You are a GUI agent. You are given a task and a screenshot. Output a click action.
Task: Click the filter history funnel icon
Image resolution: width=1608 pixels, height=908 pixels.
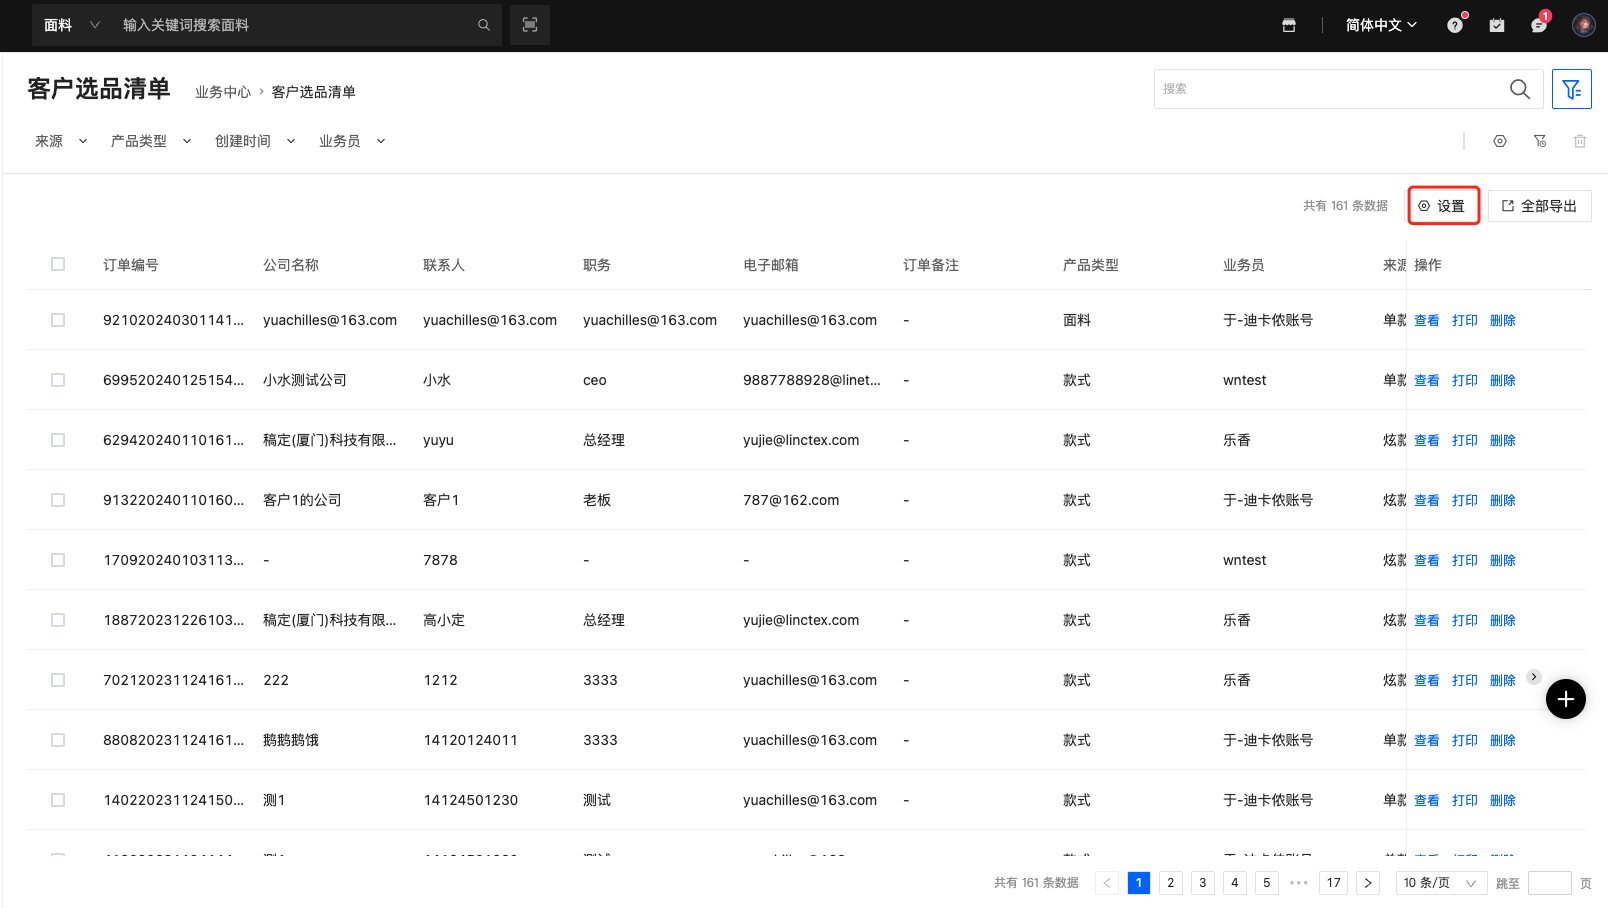click(x=1540, y=141)
